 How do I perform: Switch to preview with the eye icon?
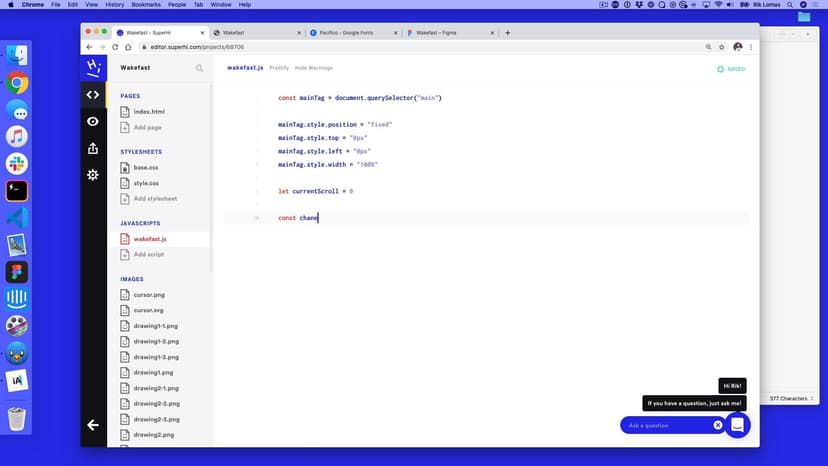click(93, 121)
